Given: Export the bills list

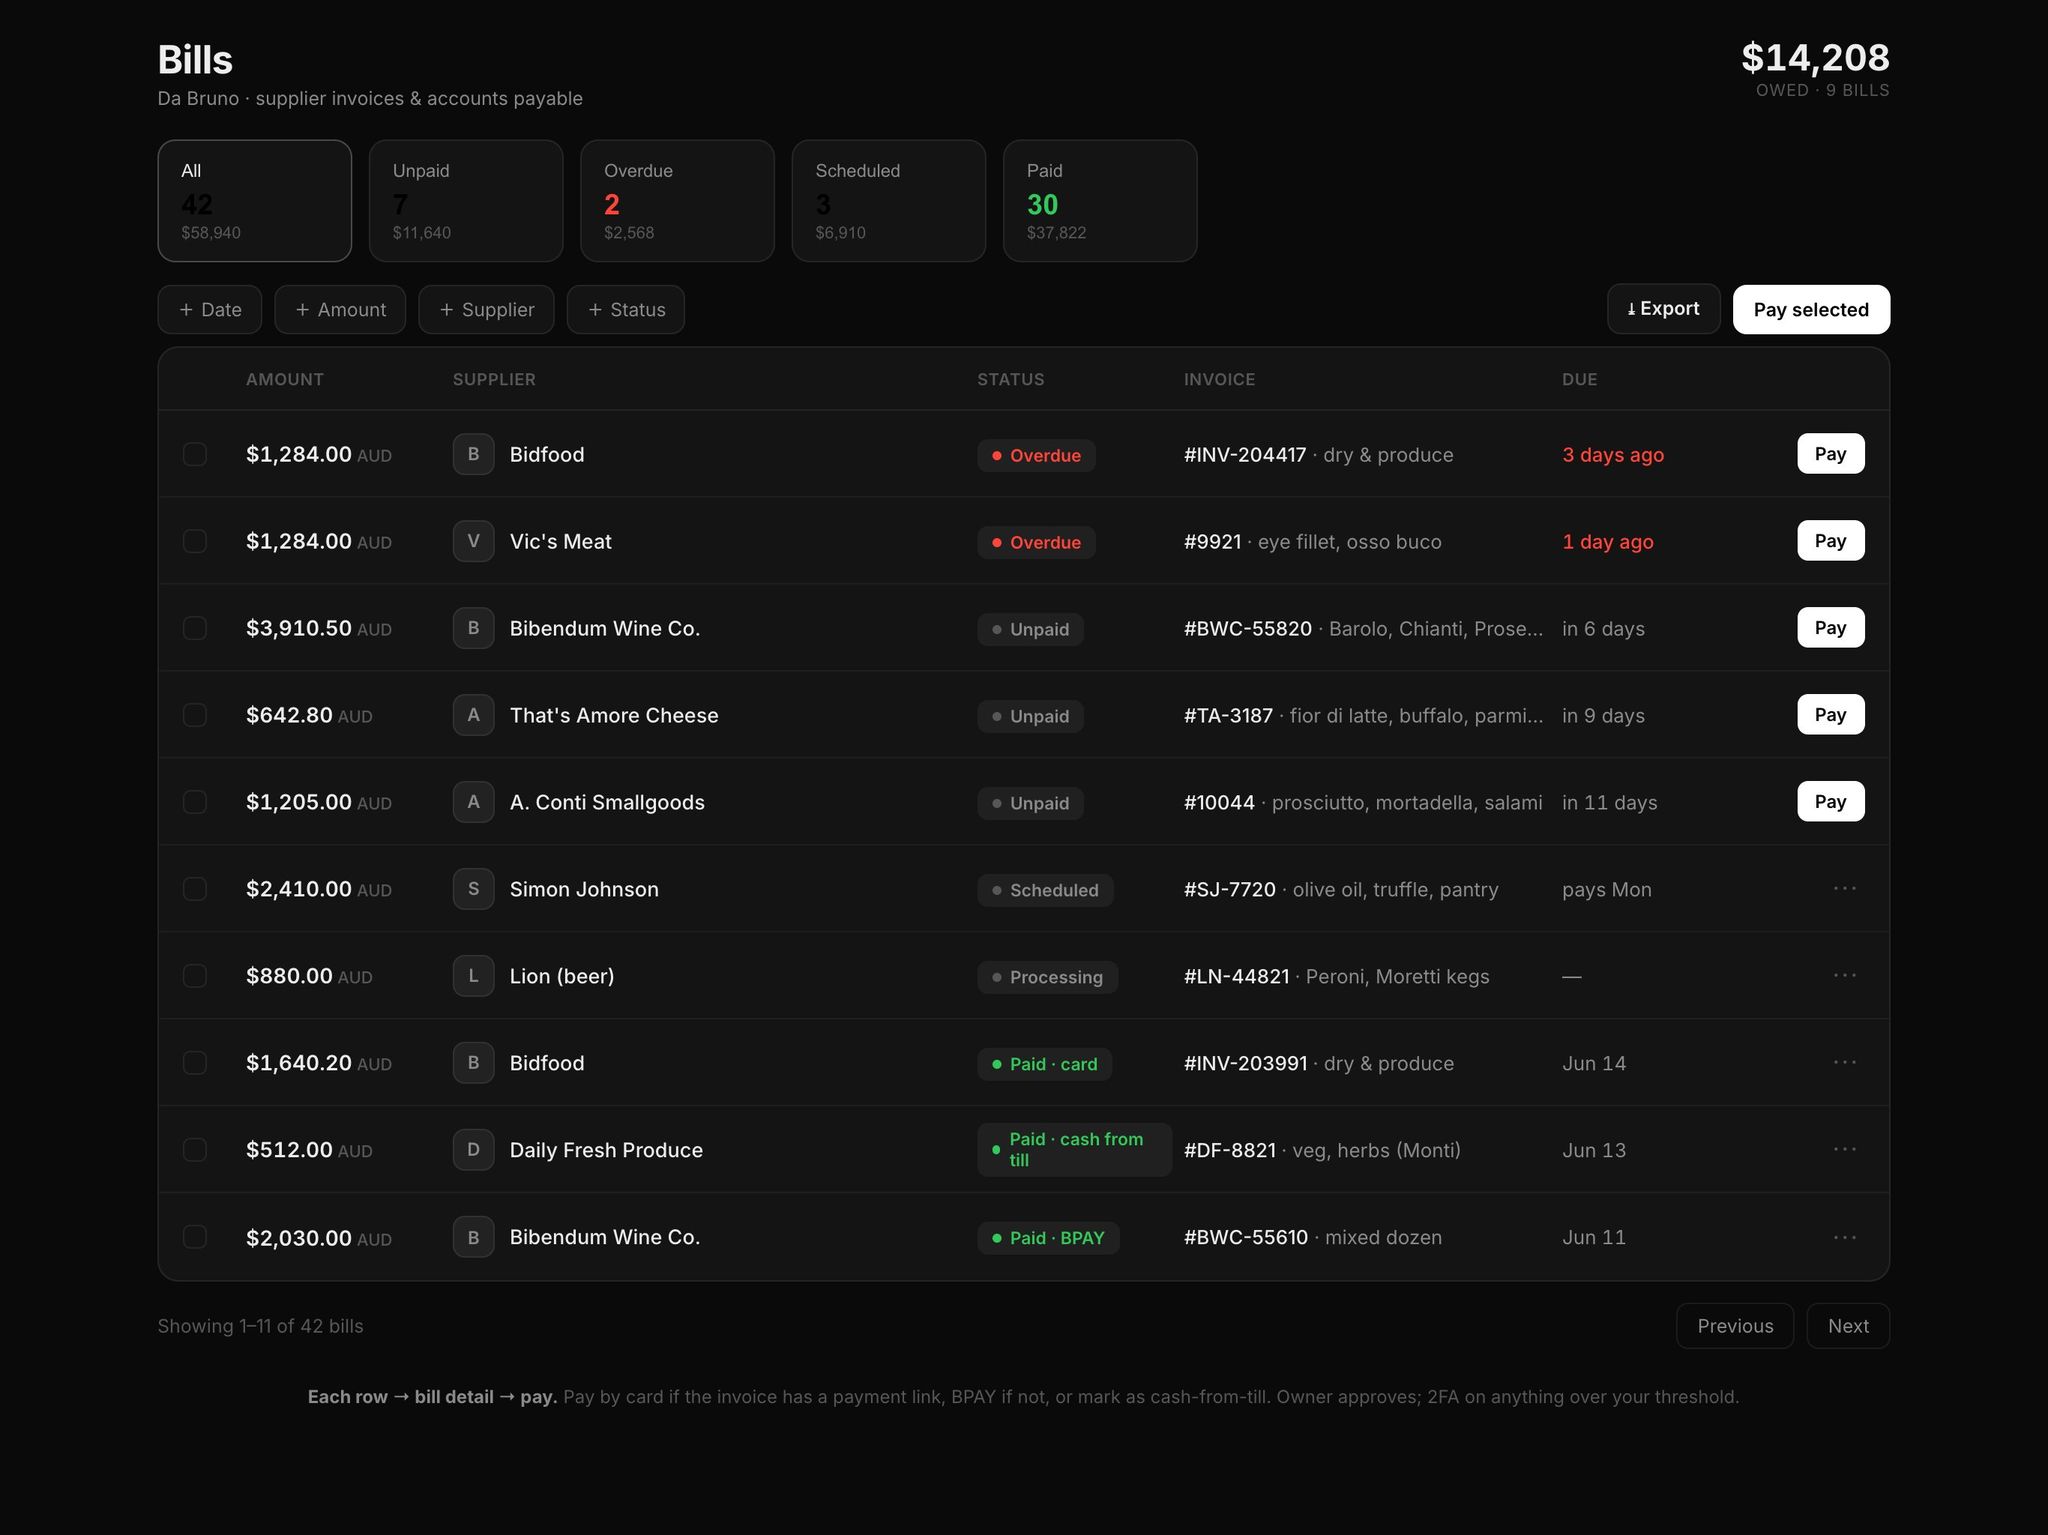Looking at the screenshot, I should point(1664,309).
